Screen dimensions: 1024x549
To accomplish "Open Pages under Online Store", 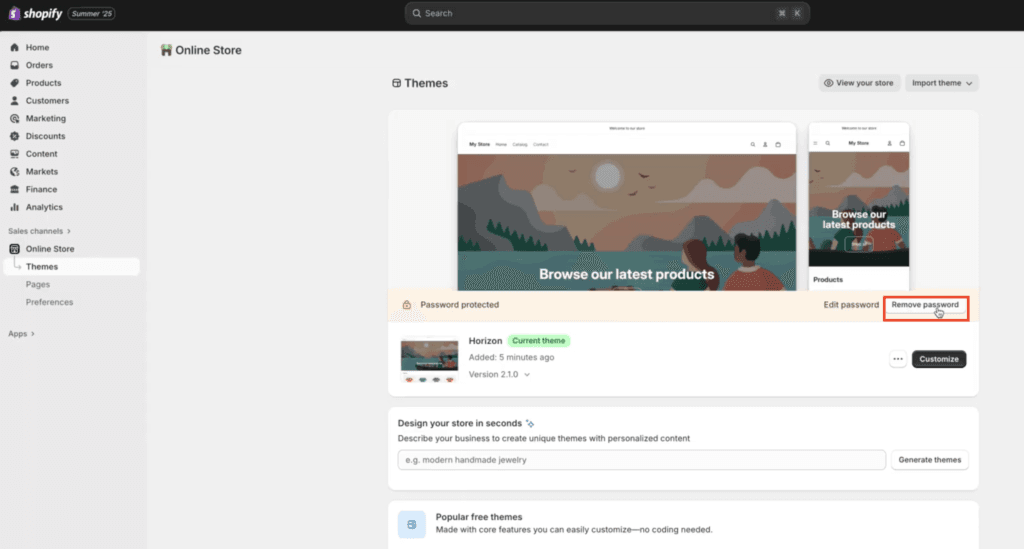I will pyautogui.click(x=38, y=284).
